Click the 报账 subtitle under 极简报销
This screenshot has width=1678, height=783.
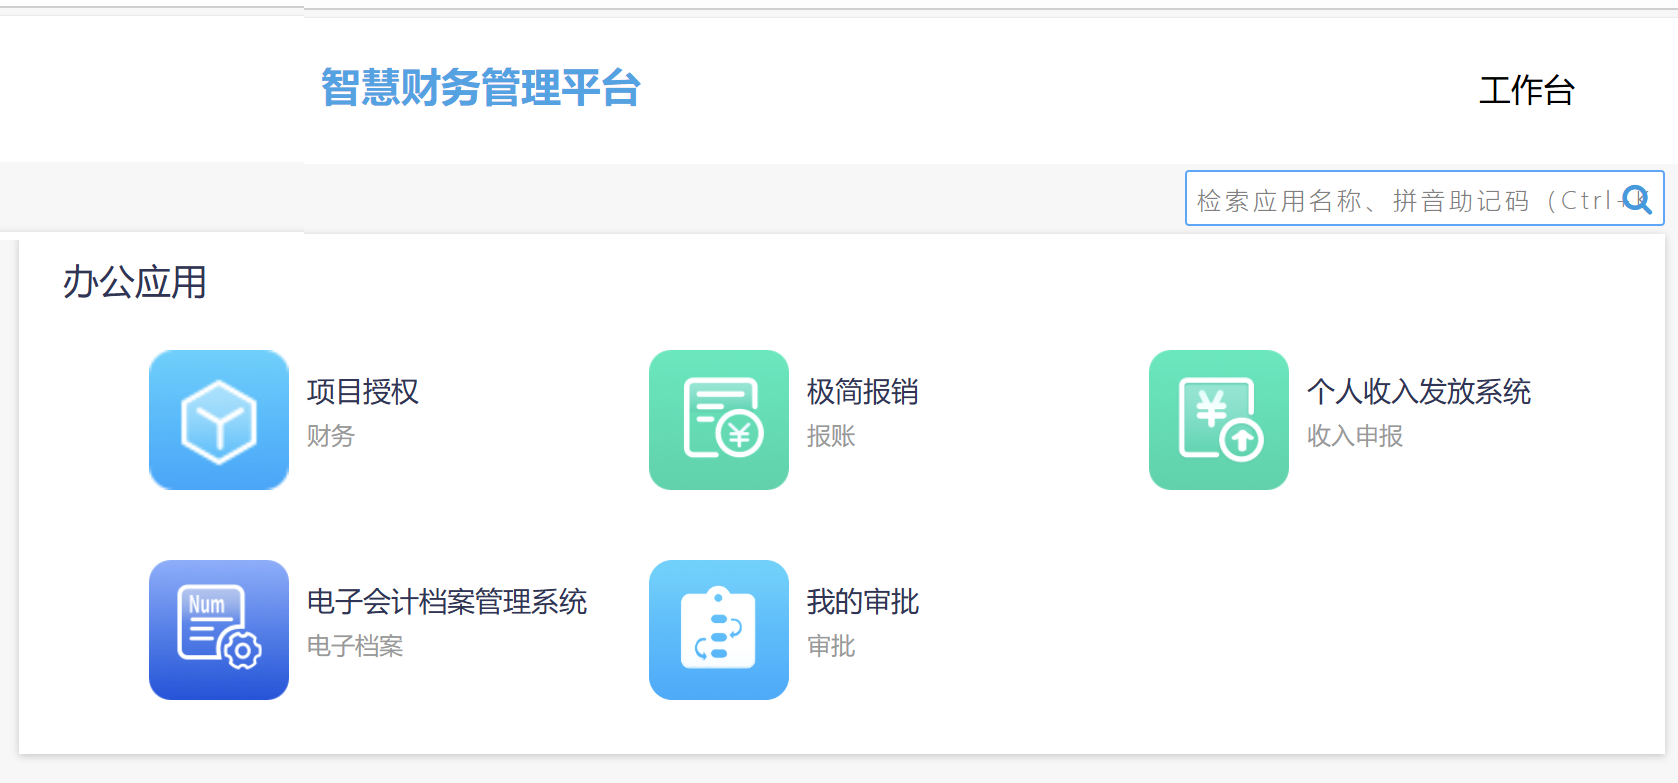tap(831, 436)
